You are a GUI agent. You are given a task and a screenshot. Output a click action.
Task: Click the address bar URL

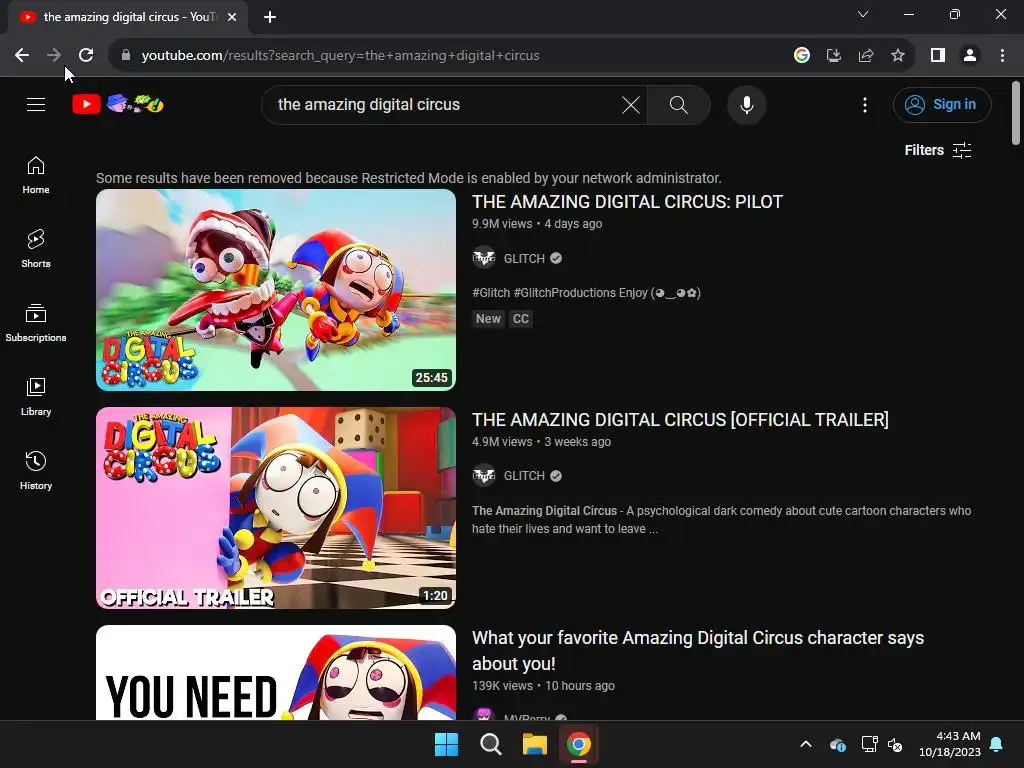(340, 56)
